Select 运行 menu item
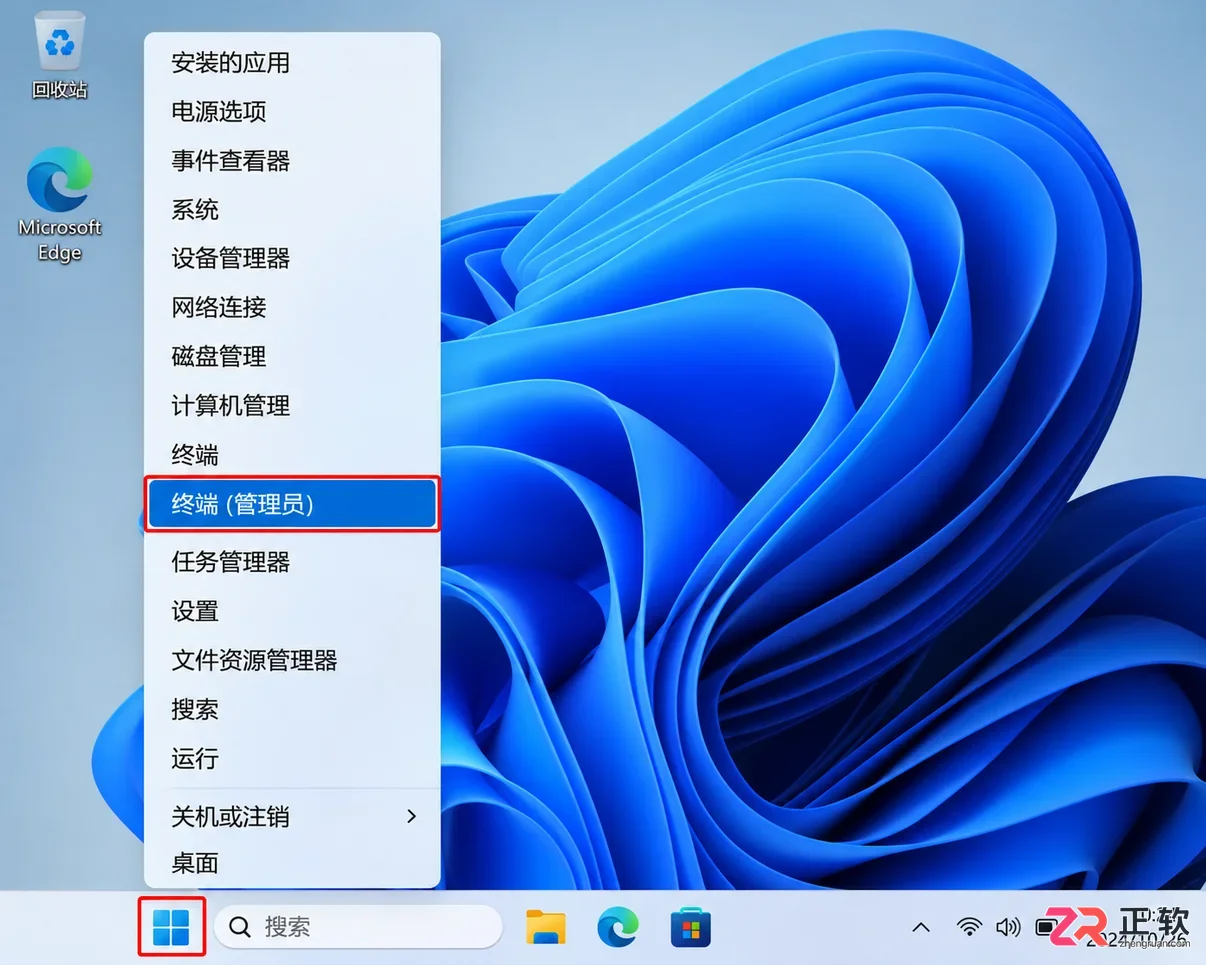 point(292,758)
